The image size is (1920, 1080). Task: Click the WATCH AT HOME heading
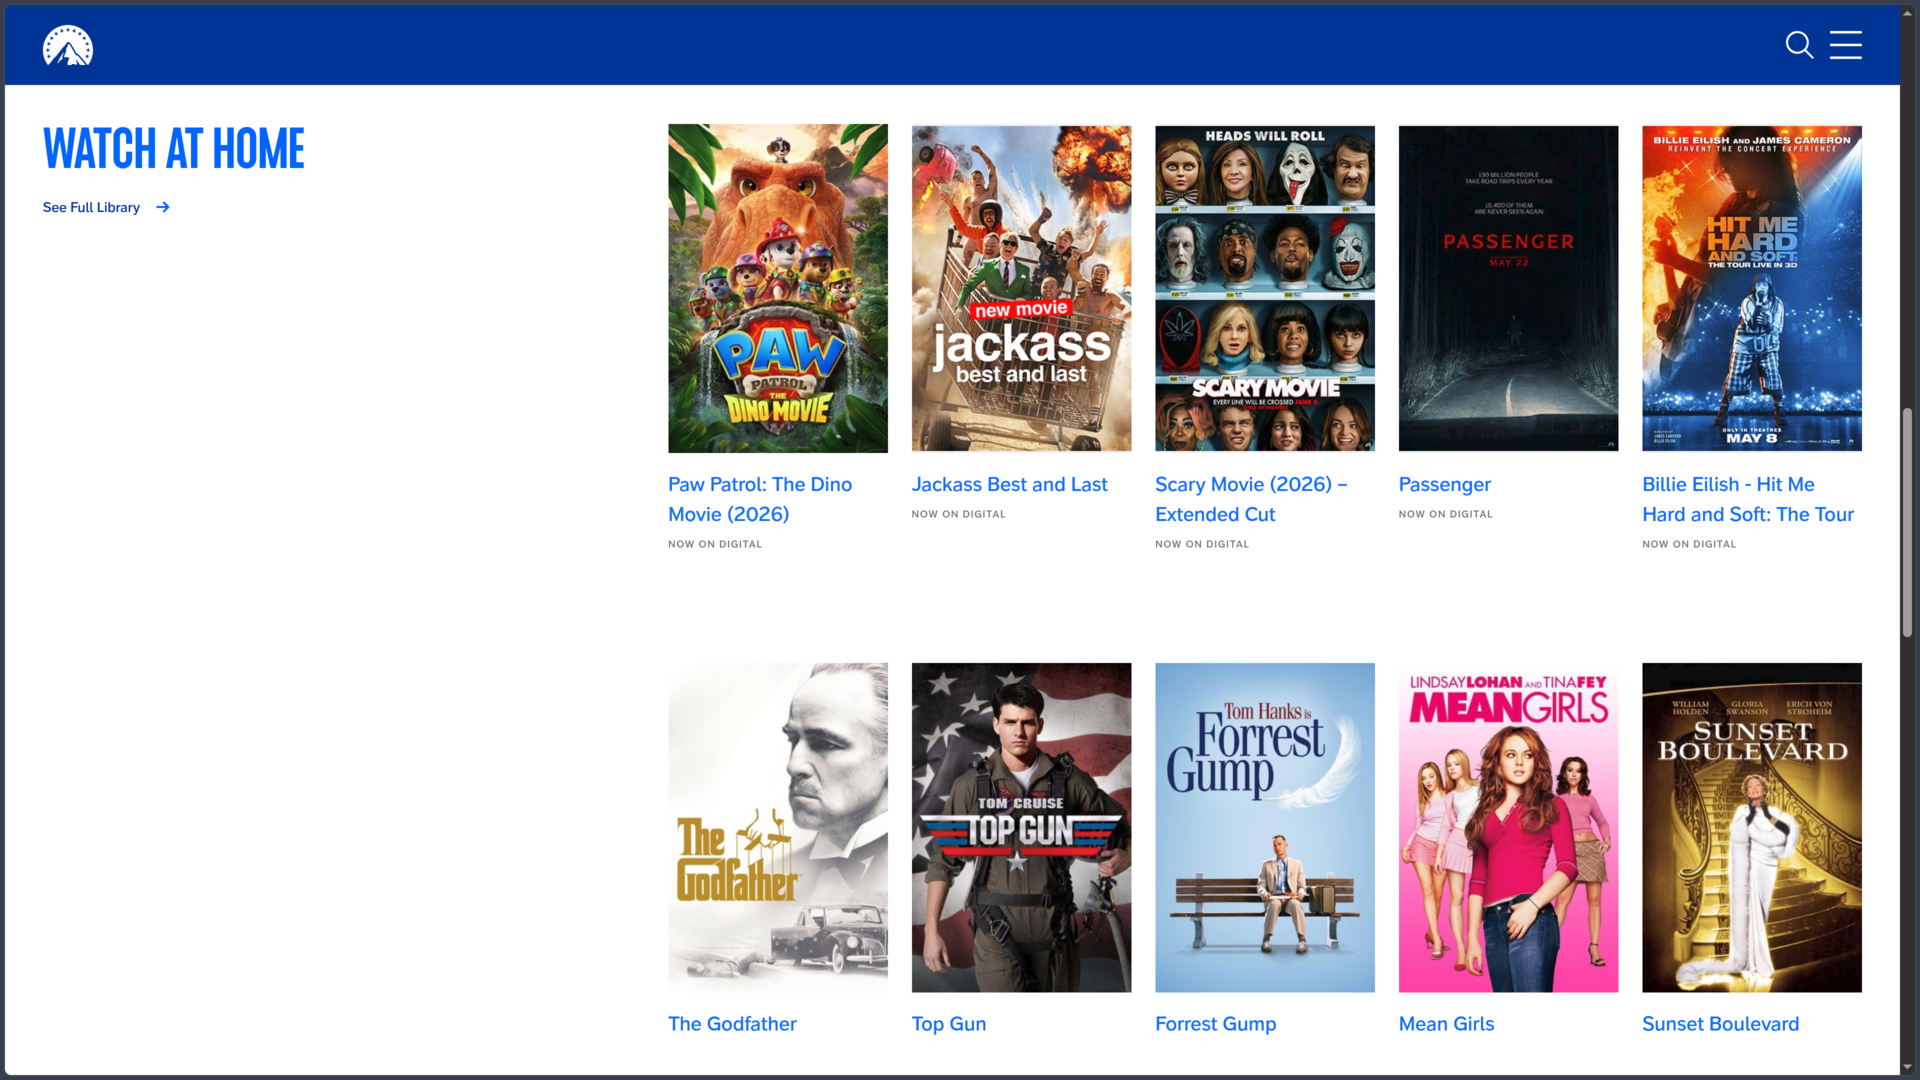click(x=174, y=149)
